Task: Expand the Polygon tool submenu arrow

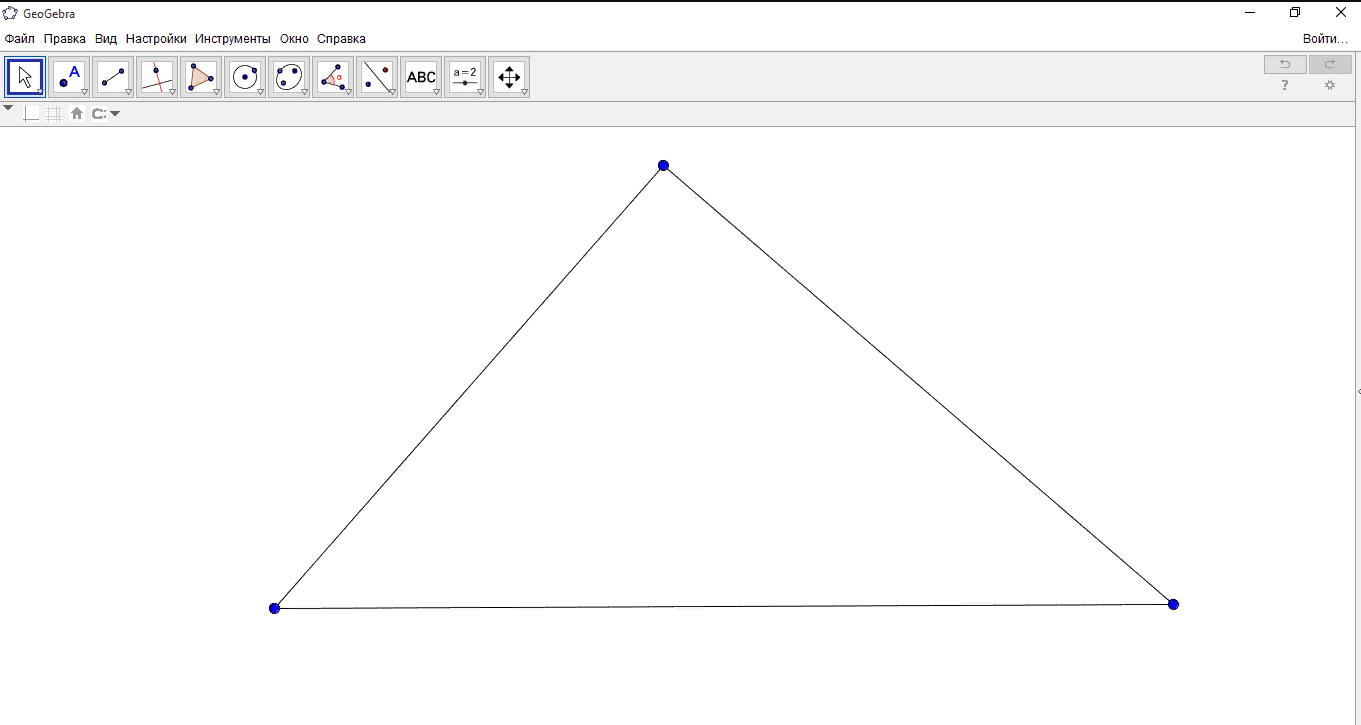Action: [x=216, y=92]
